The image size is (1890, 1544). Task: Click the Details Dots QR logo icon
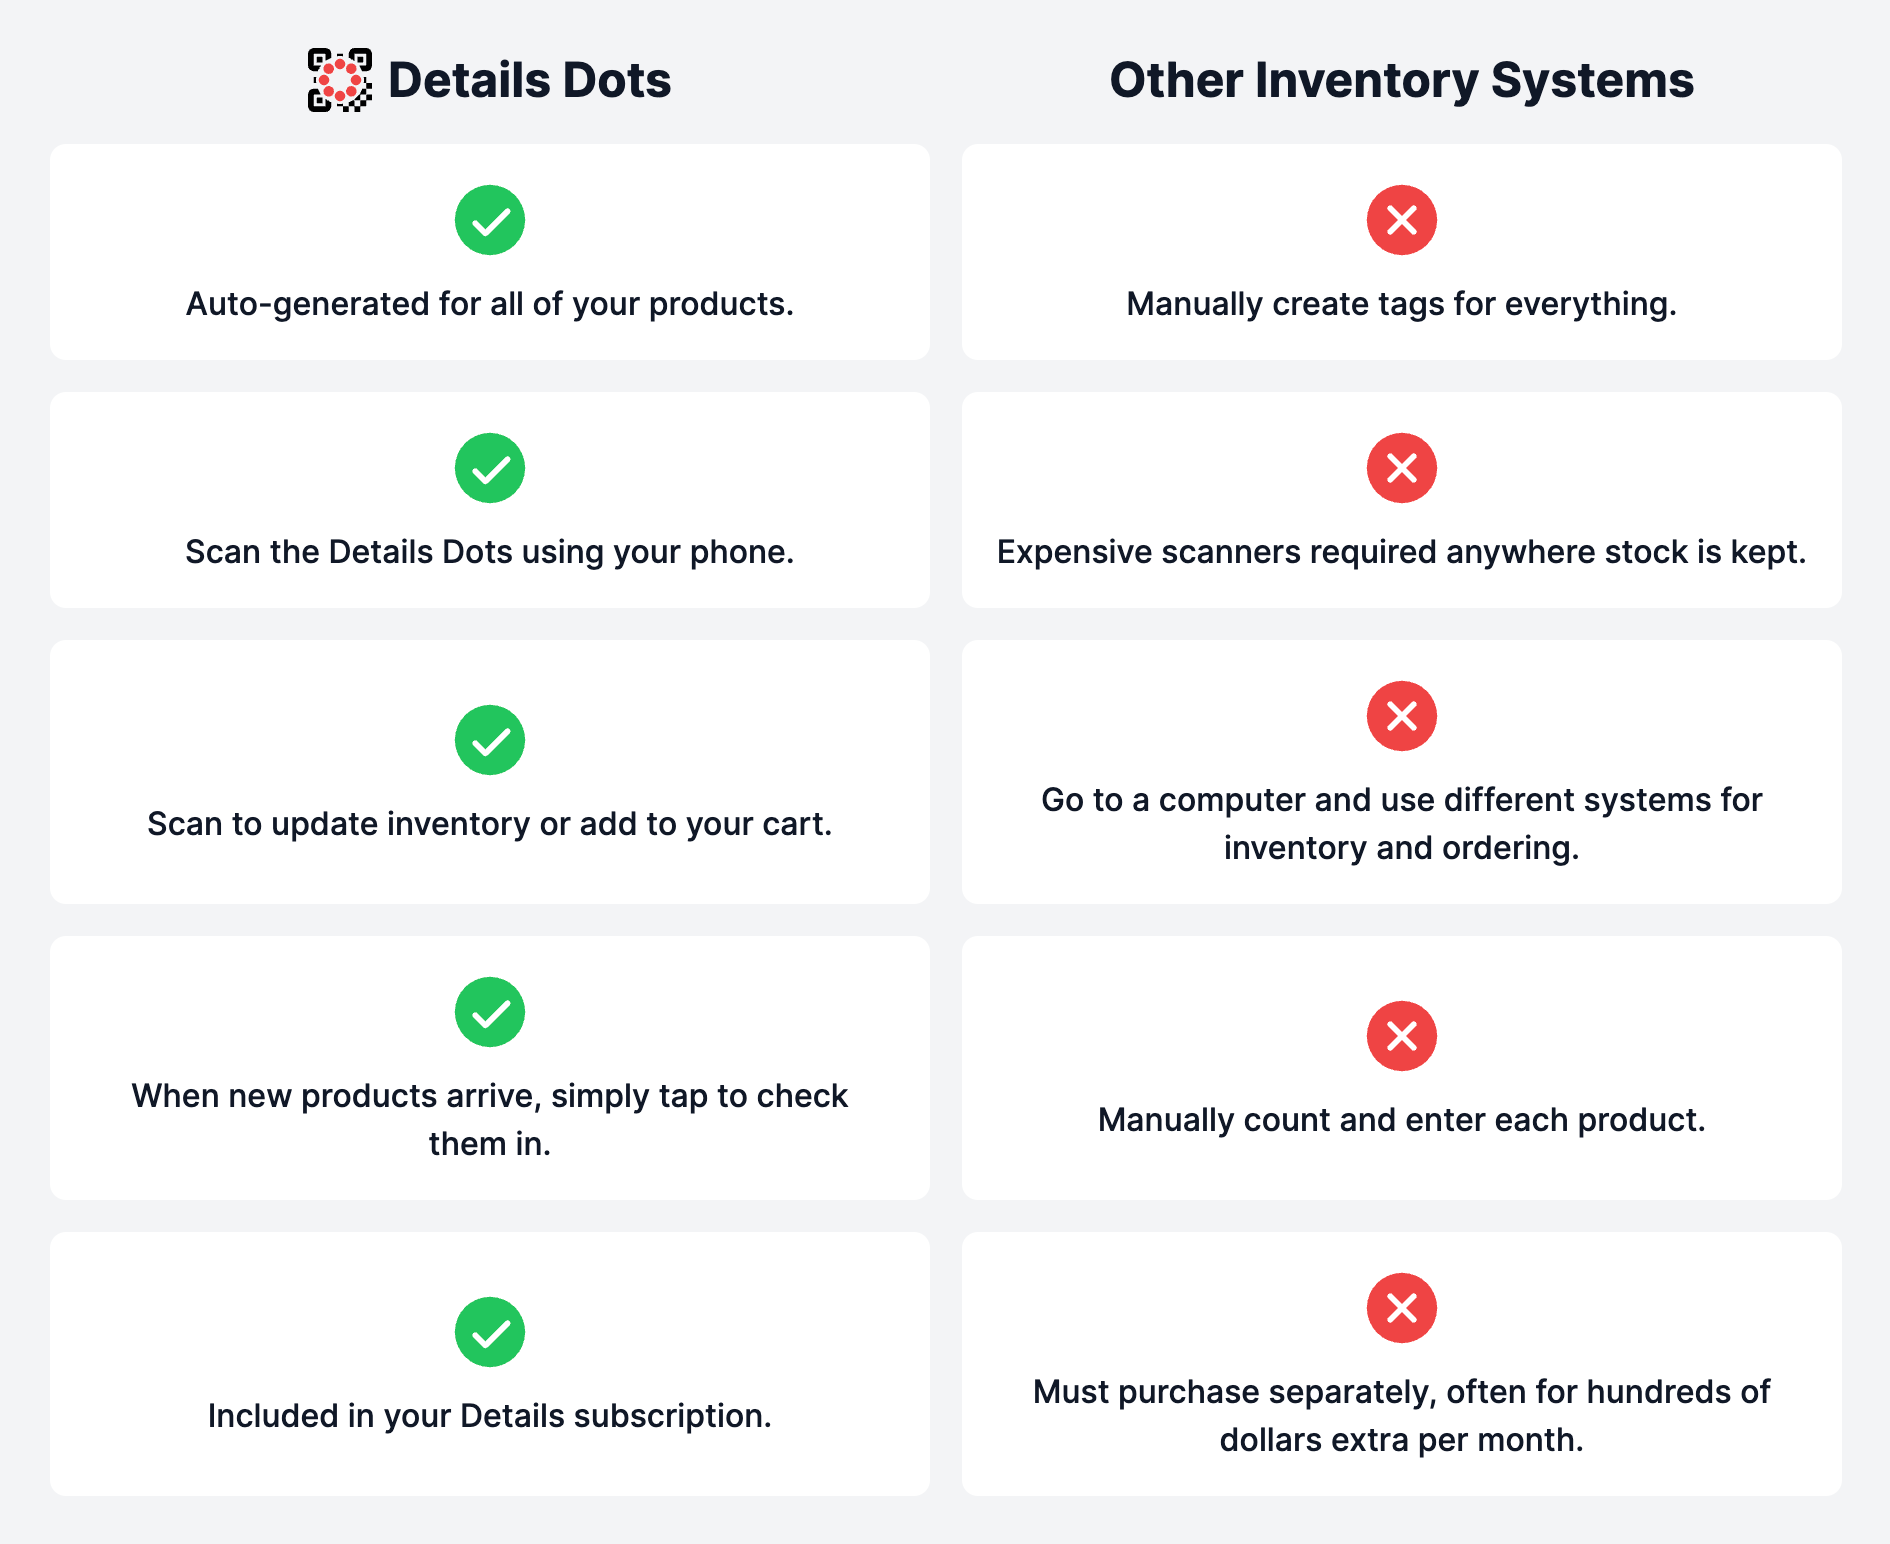point(340,80)
